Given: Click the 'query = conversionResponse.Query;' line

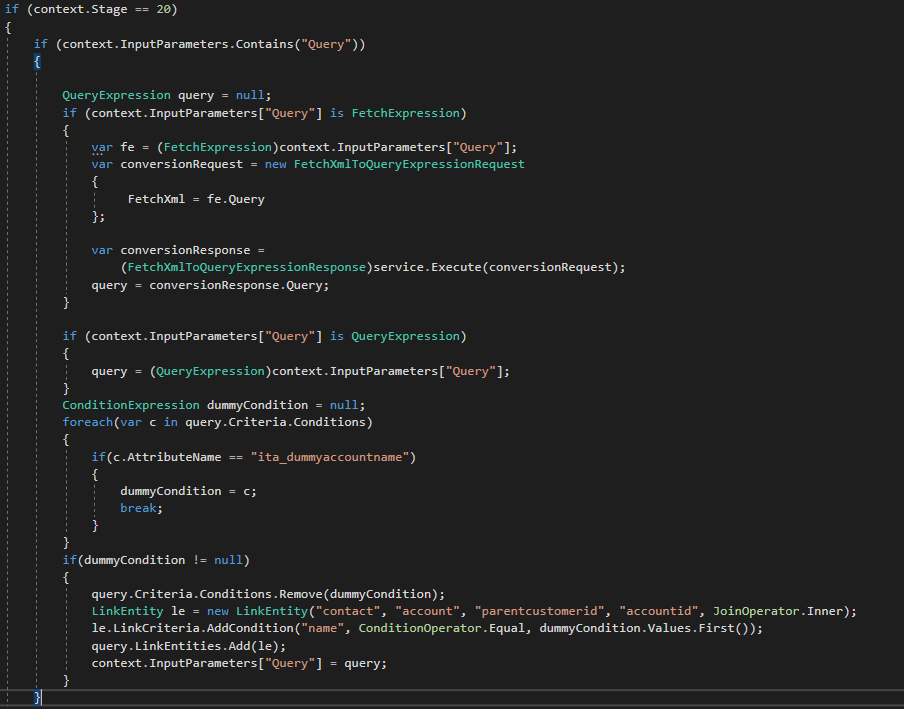Looking at the screenshot, I should [x=210, y=285].
